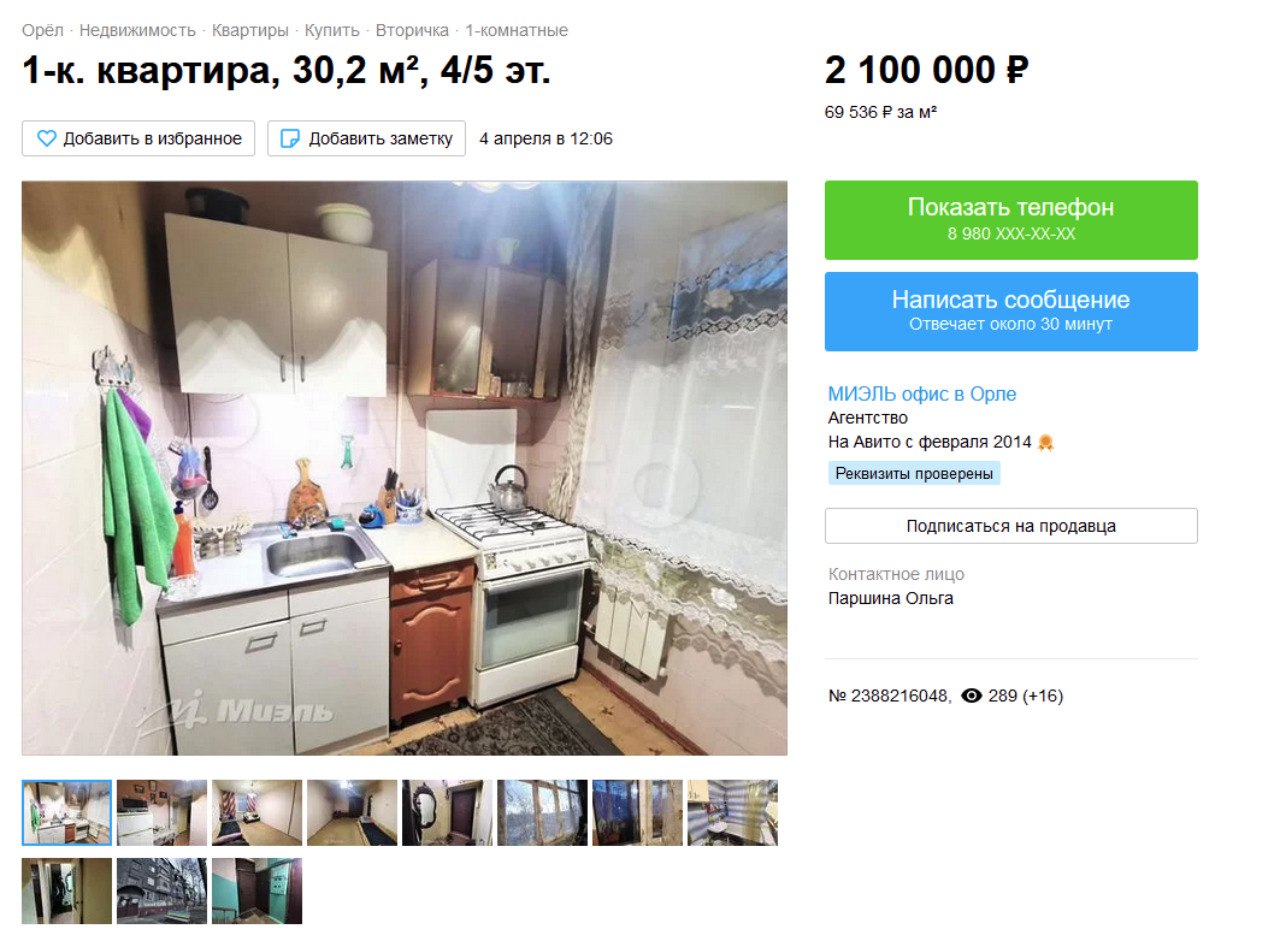Click the Реквизиты проверены badge
This screenshot has height=947, width=1280.
pyautogui.click(x=914, y=474)
